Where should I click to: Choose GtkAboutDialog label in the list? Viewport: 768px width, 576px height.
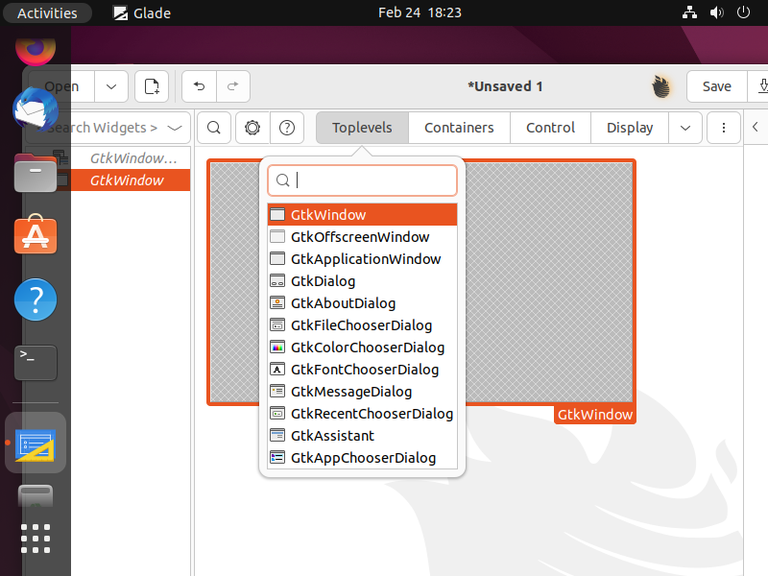pos(343,303)
